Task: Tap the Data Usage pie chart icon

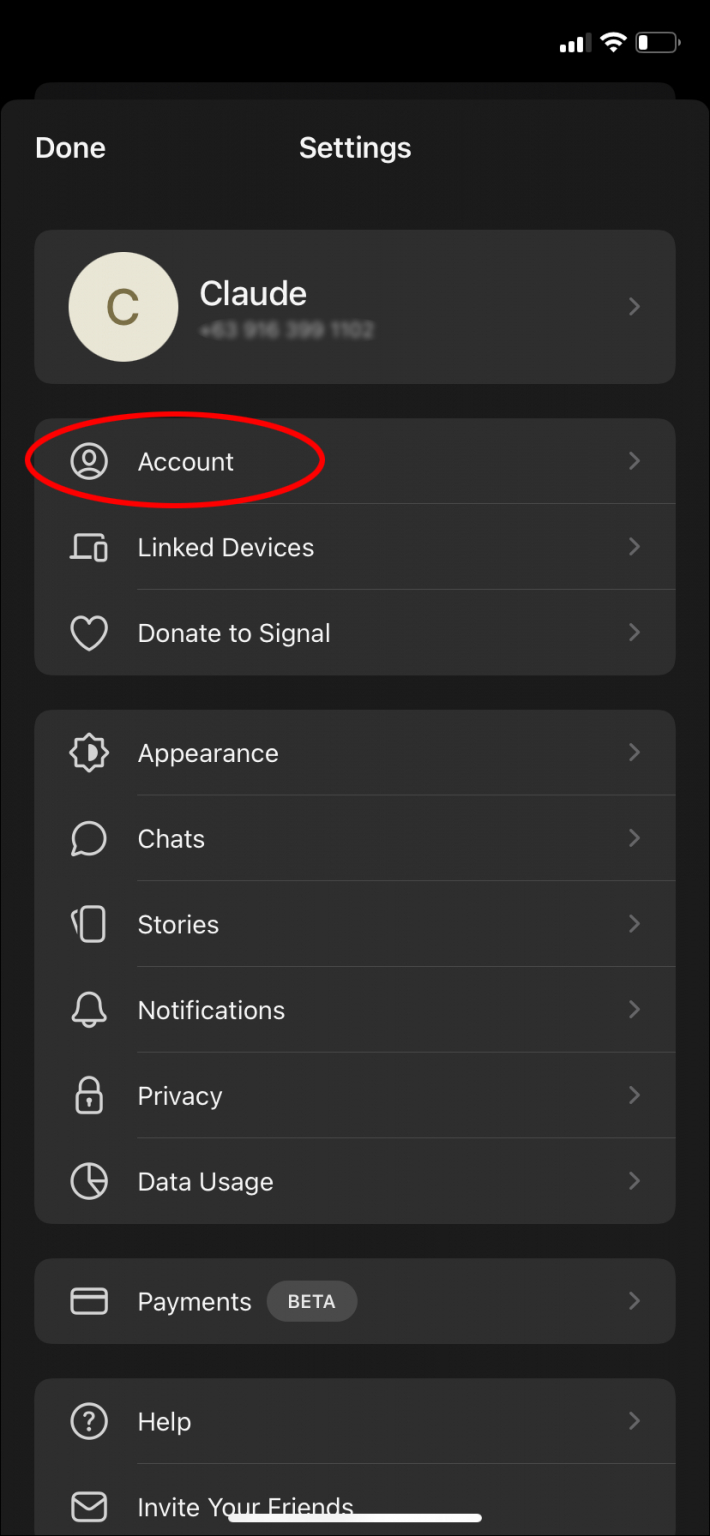Action: [89, 1181]
